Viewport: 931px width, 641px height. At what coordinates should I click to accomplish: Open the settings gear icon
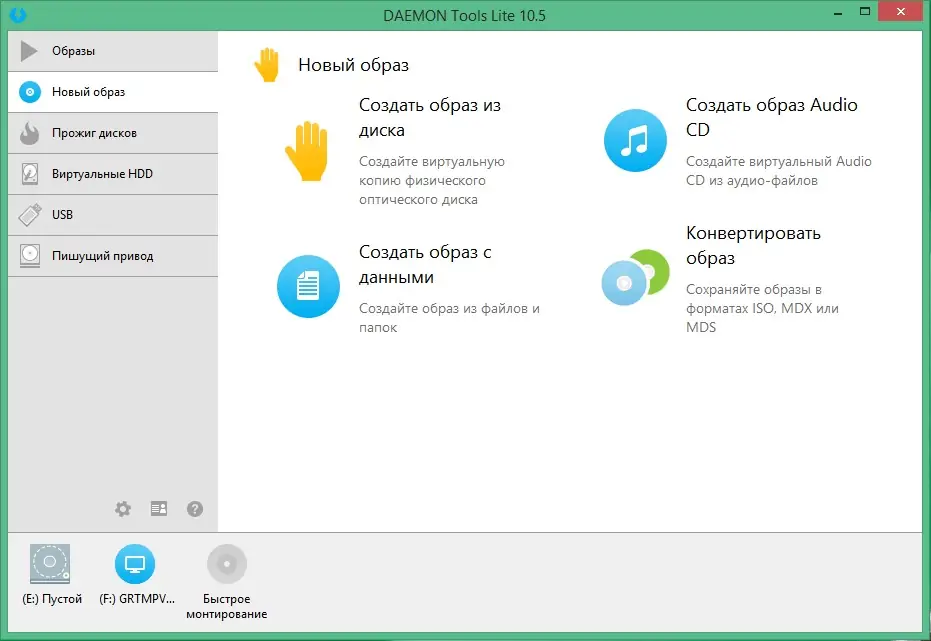coord(122,509)
